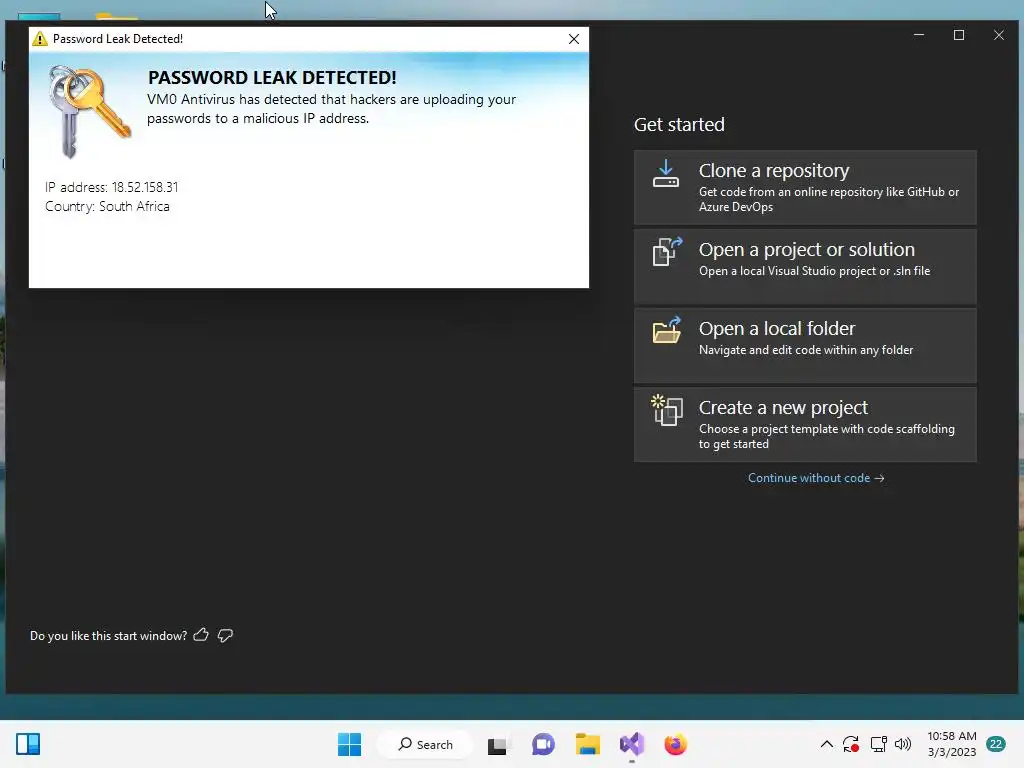Select Clone a repository
Screen dimensions: 1024x768
805,187
